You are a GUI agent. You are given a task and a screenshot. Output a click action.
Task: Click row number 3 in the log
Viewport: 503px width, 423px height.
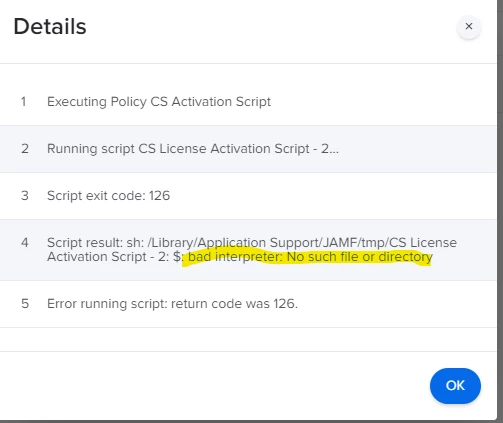pyautogui.click(x=25, y=196)
